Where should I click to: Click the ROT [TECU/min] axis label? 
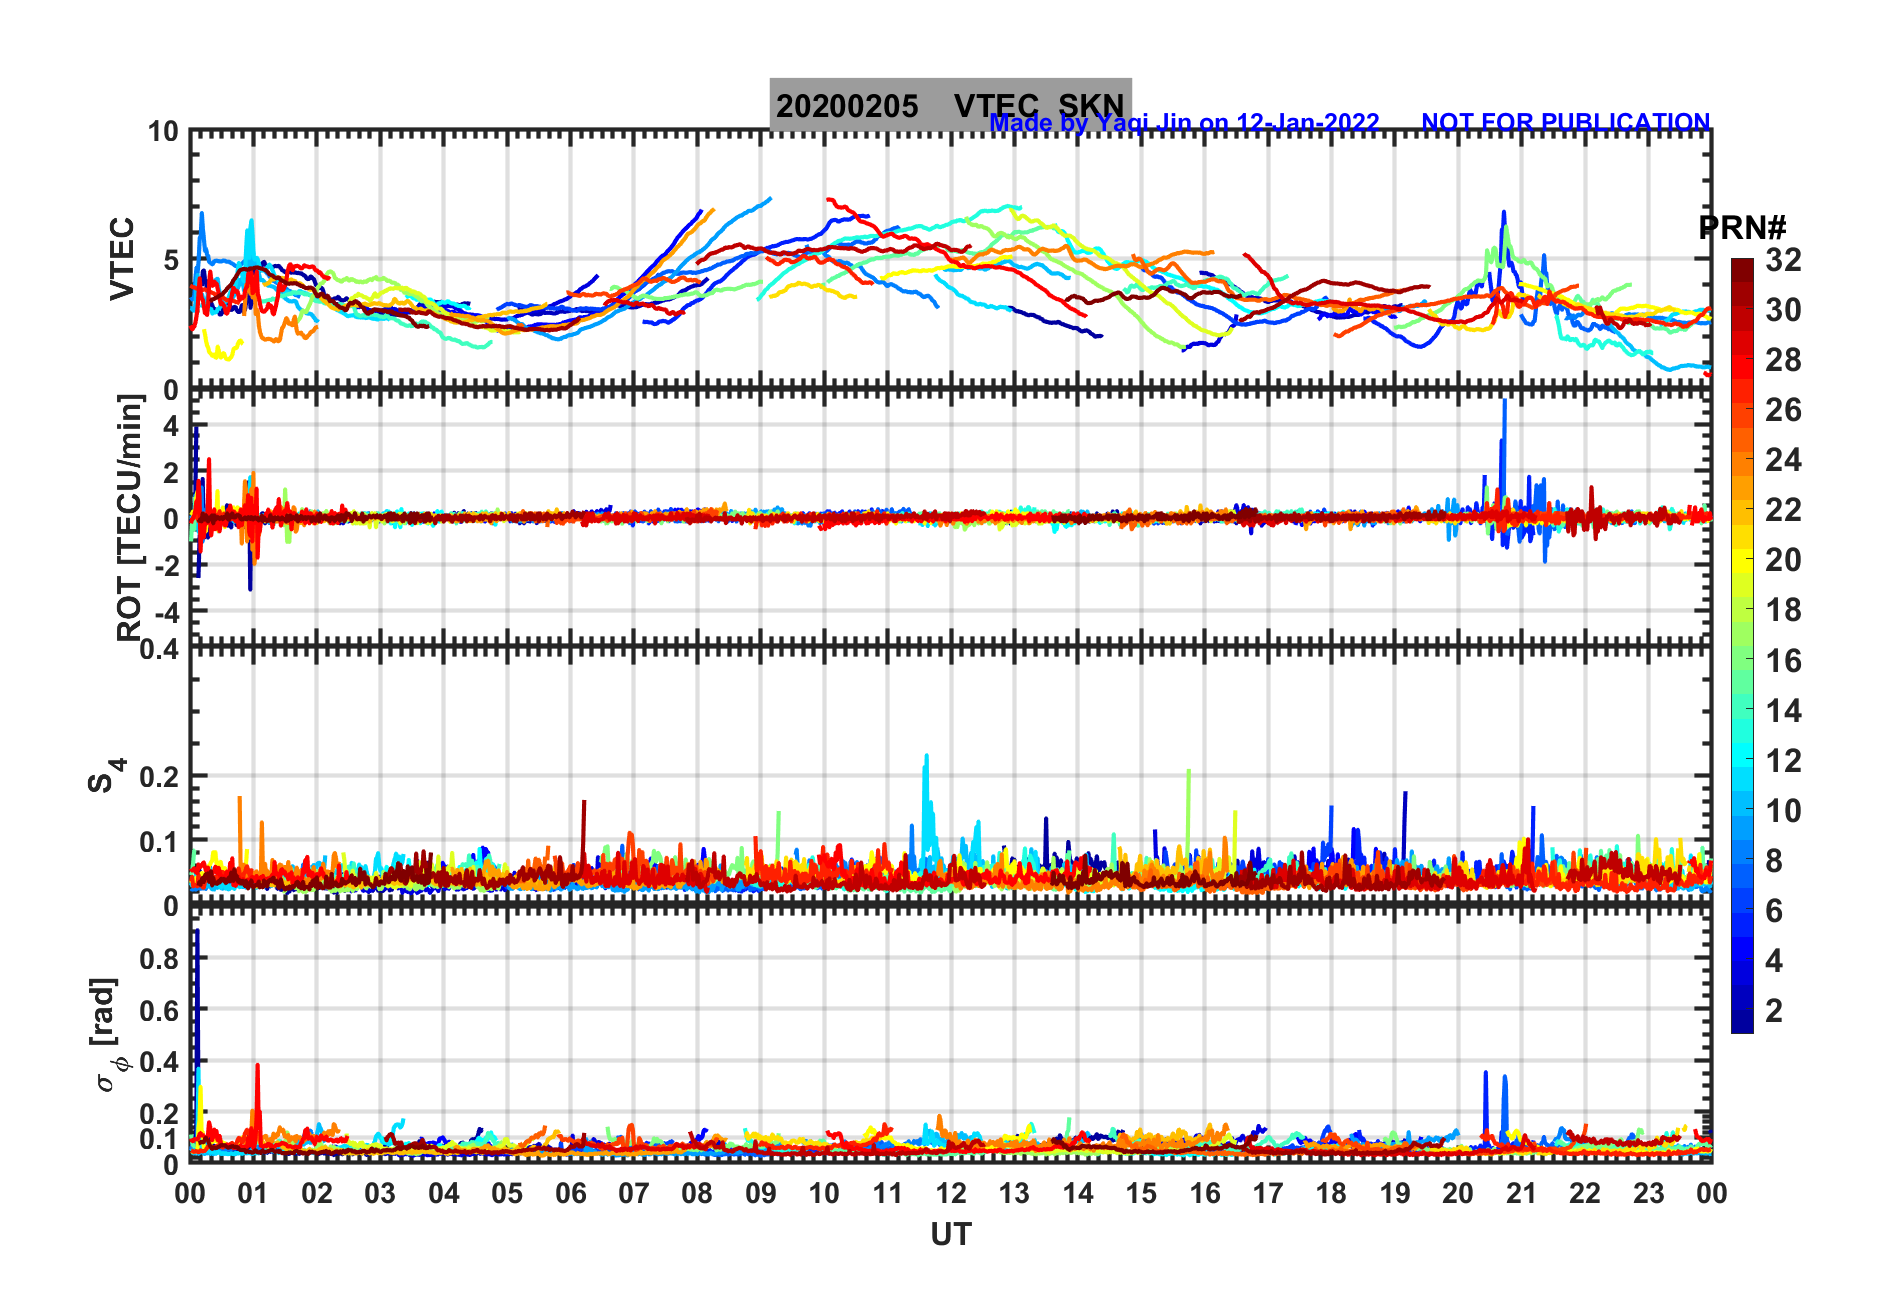coord(130,517)
